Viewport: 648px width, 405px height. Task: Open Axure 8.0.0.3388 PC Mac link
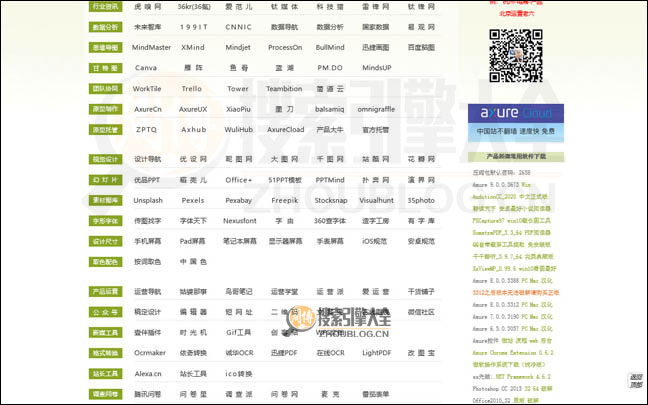pos(512,281)
